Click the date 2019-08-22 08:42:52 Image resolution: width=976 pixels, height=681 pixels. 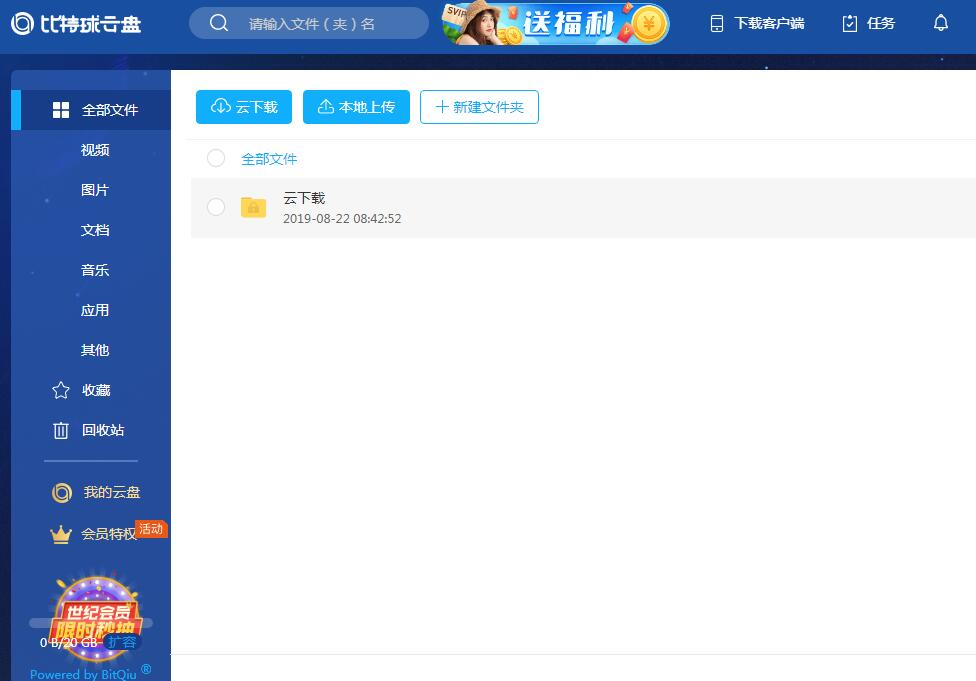[x=342, y=218]
